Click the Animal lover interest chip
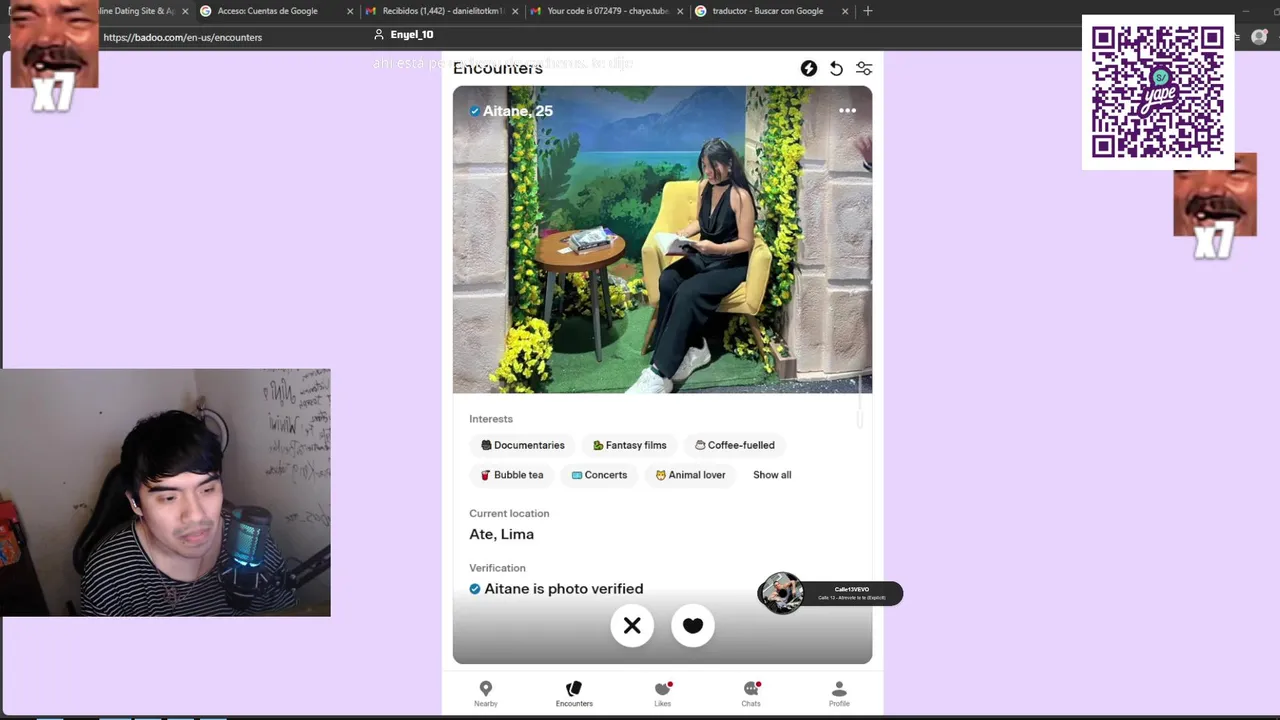1280x720 pixels. pyautogui.click(x=690, y=475)
